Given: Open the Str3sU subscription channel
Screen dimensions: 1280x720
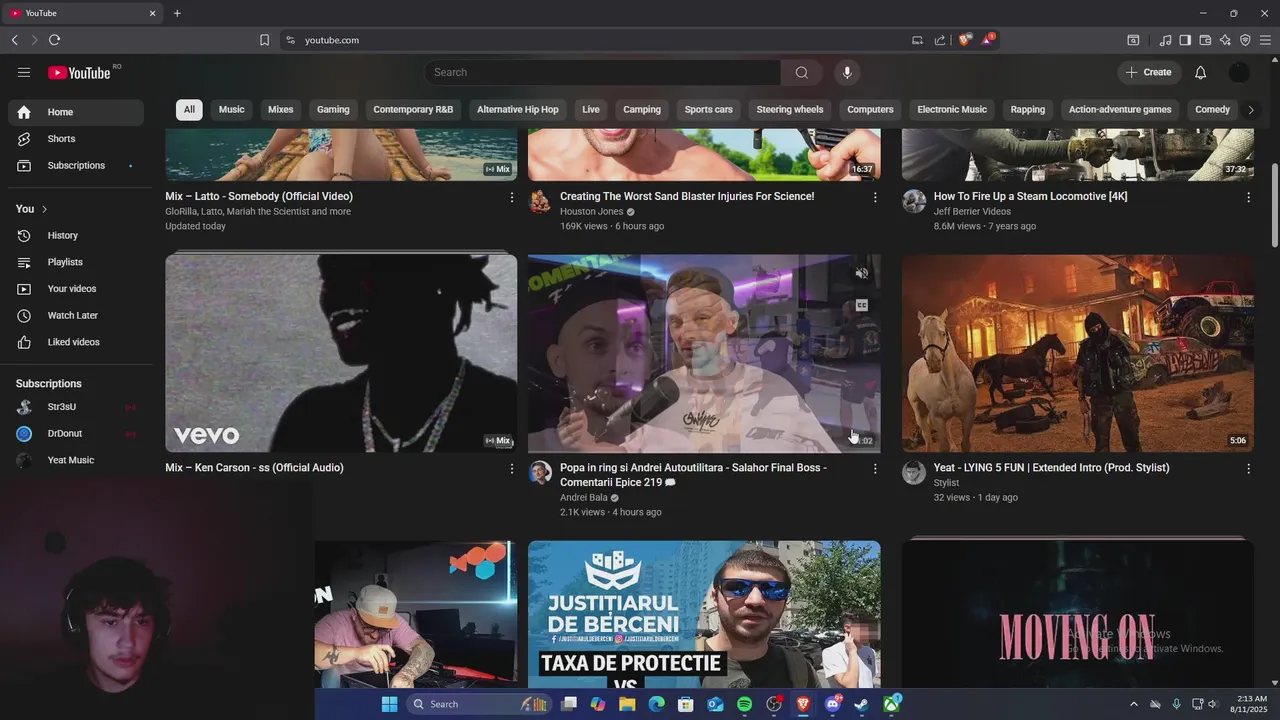Looking at the screenshot, I should click(76, 407).
